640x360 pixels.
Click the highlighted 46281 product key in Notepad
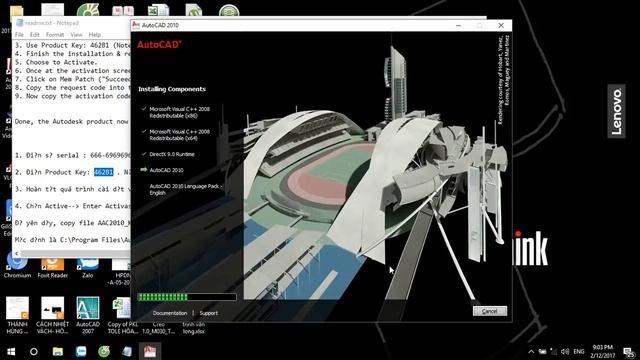pos(103,172)
